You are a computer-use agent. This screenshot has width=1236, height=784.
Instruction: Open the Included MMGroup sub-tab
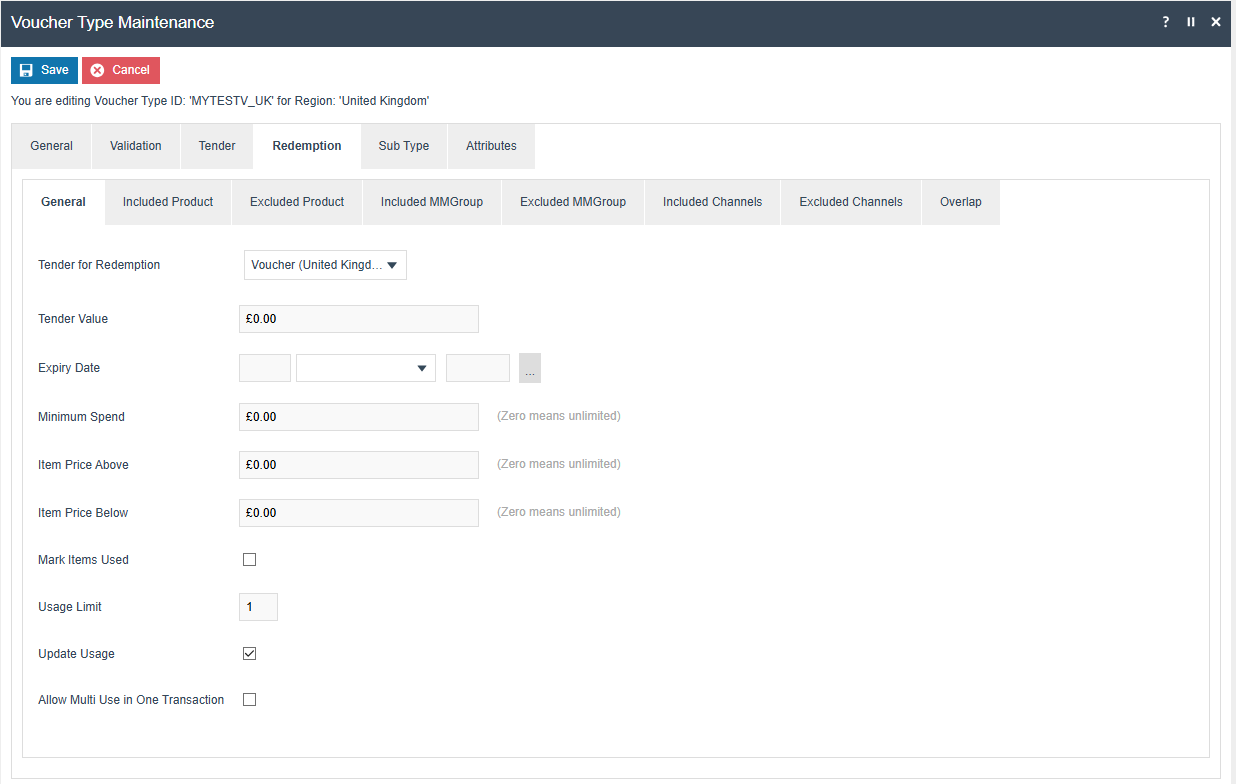pos(432,202)
